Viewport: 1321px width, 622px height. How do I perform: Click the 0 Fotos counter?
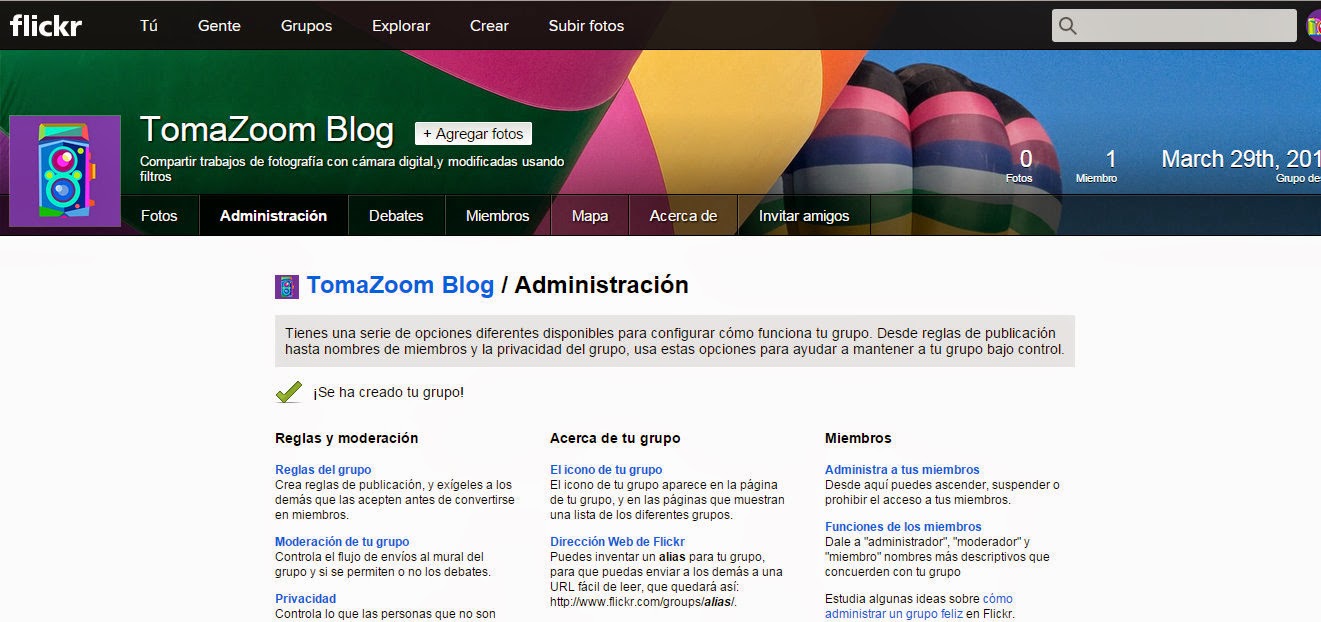pyautogui.click(x=1020, y=165)
